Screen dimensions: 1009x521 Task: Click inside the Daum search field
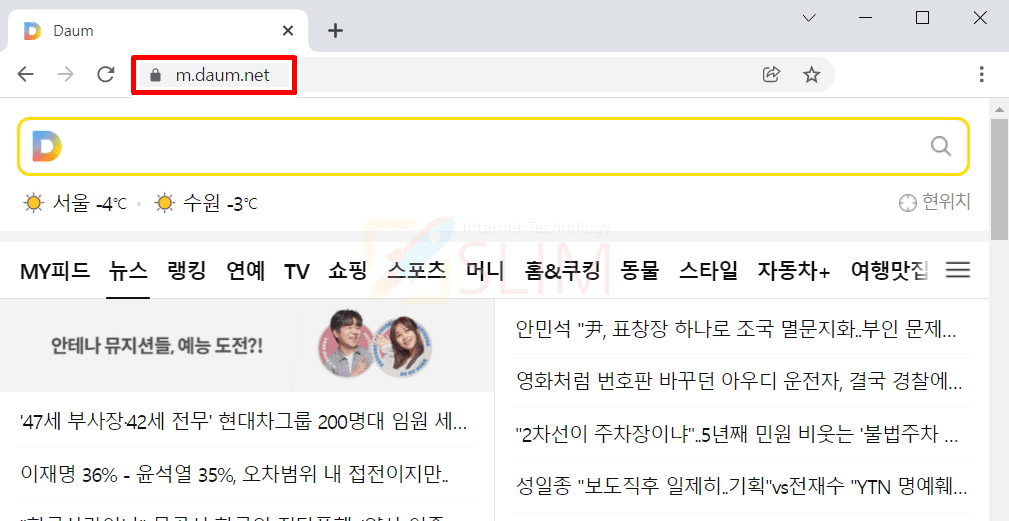pos(493,146)
